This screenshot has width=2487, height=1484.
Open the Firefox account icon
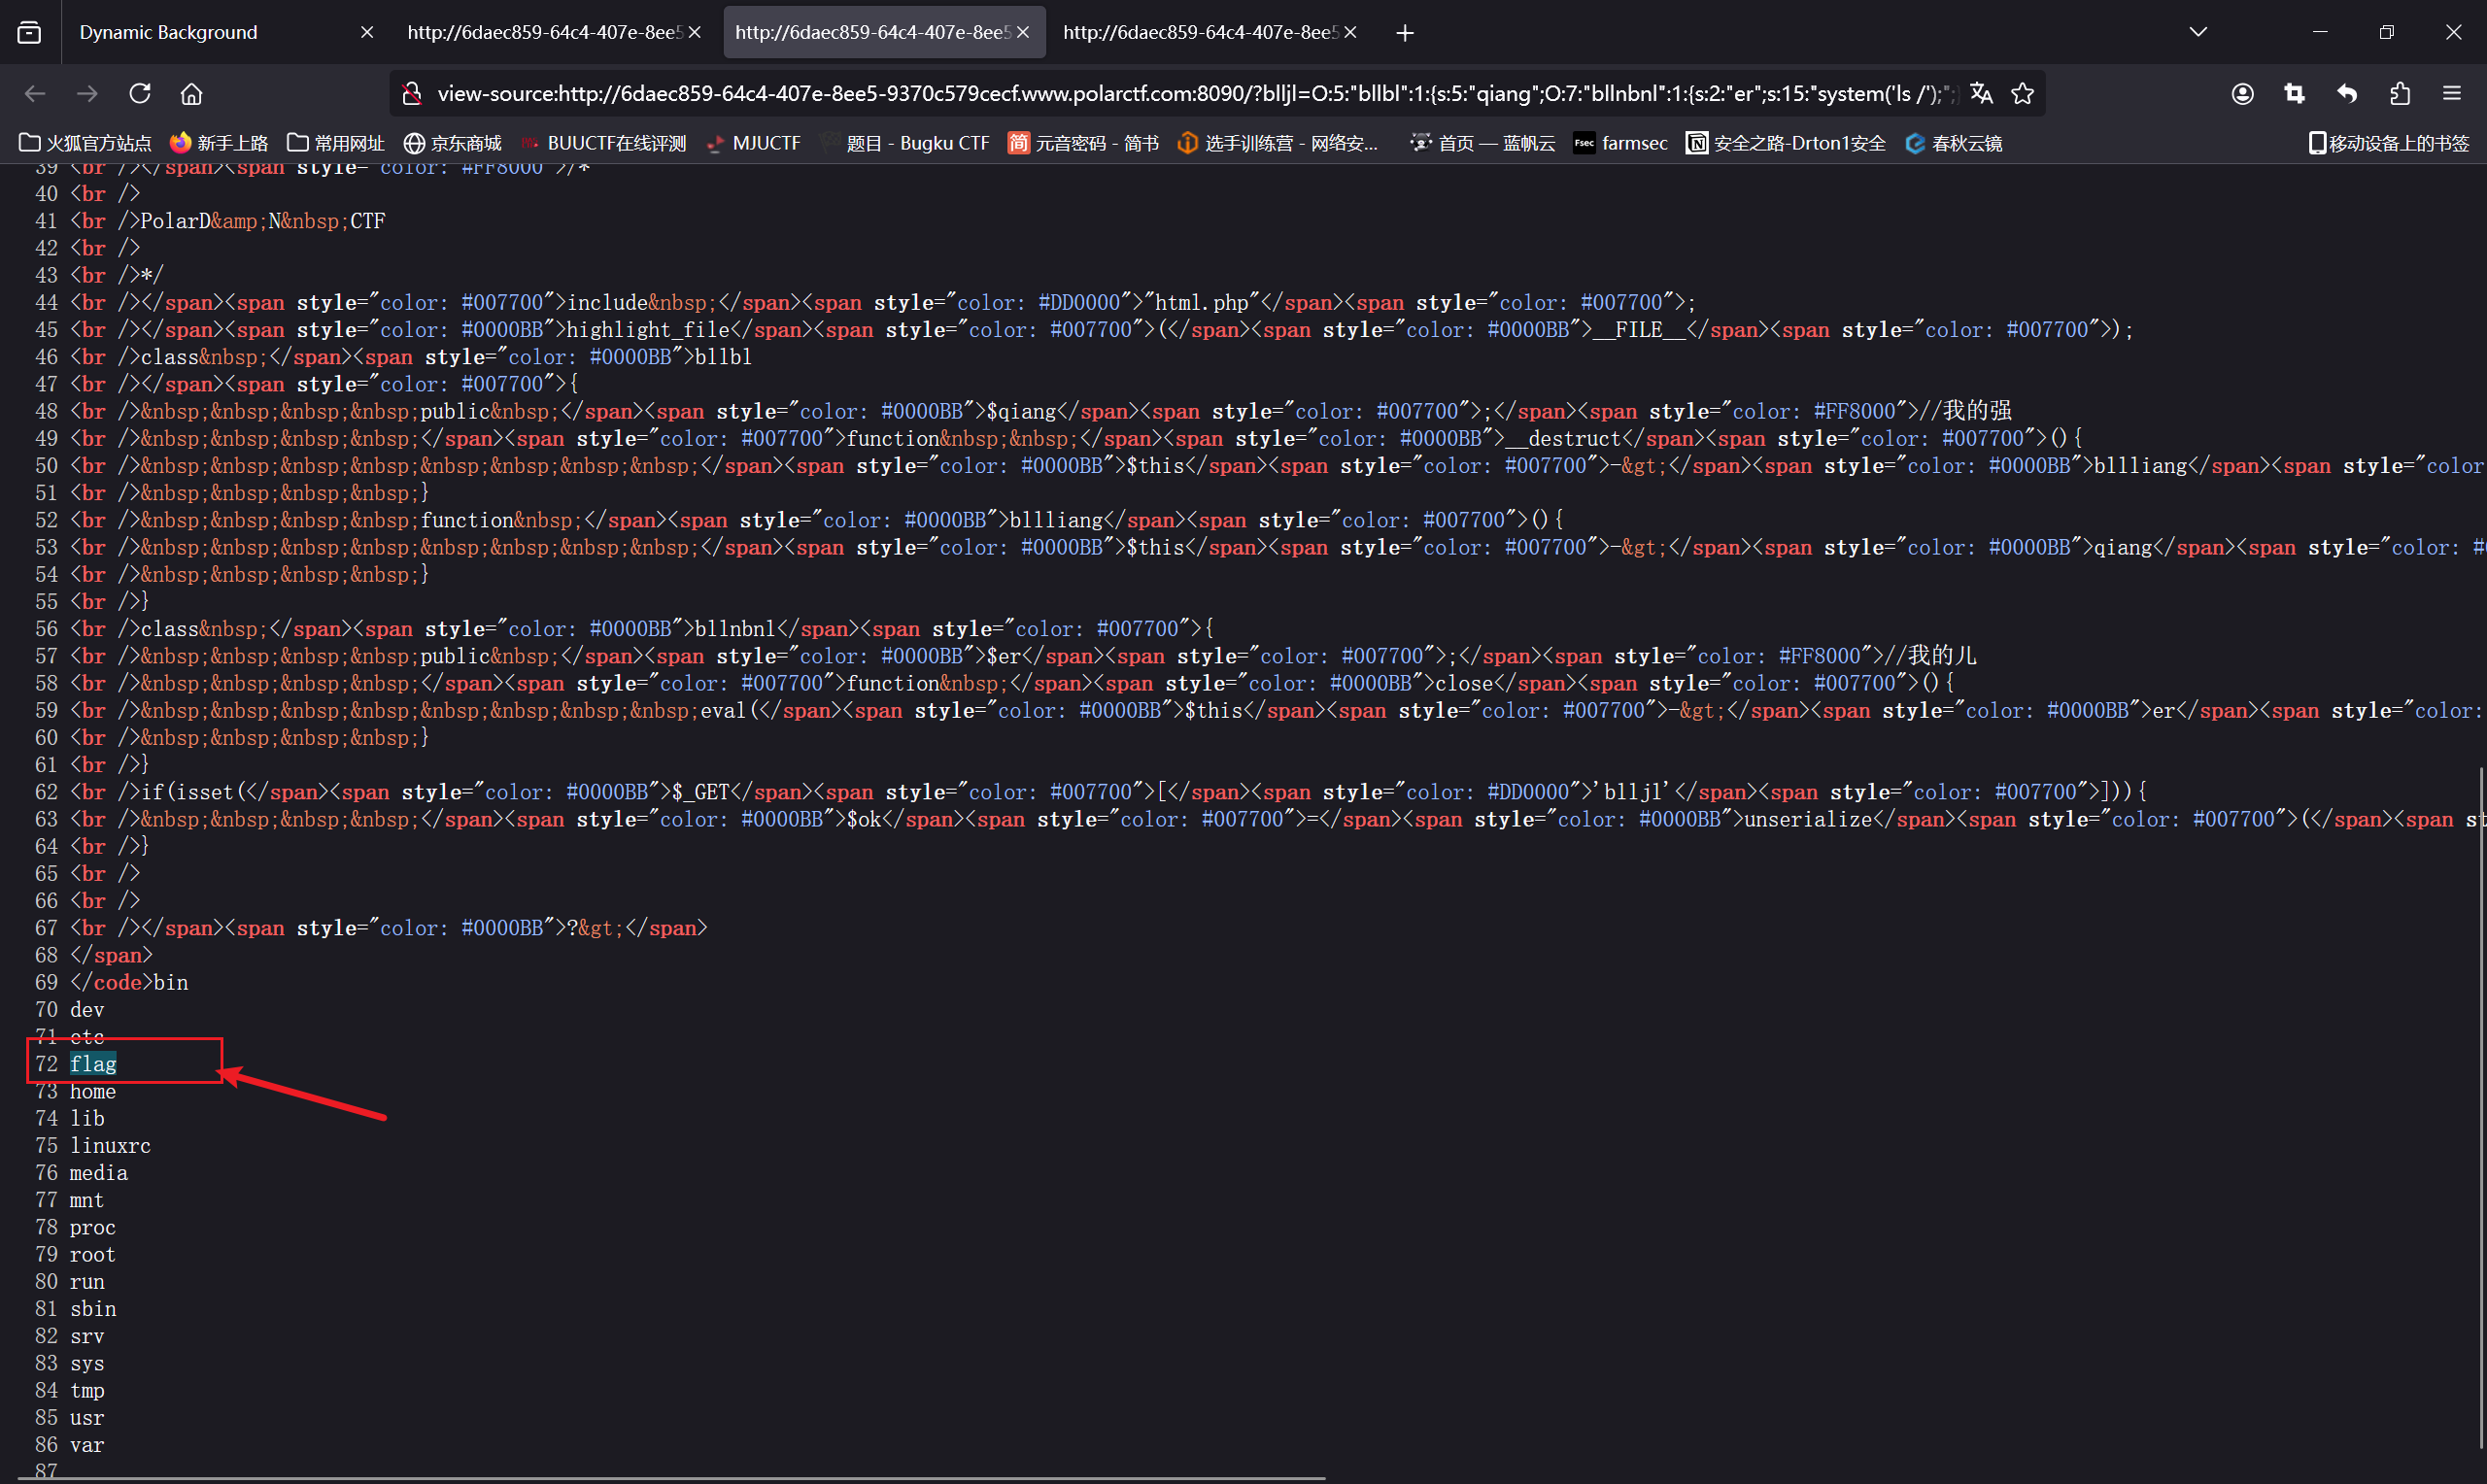click(x=2242, y=93)
